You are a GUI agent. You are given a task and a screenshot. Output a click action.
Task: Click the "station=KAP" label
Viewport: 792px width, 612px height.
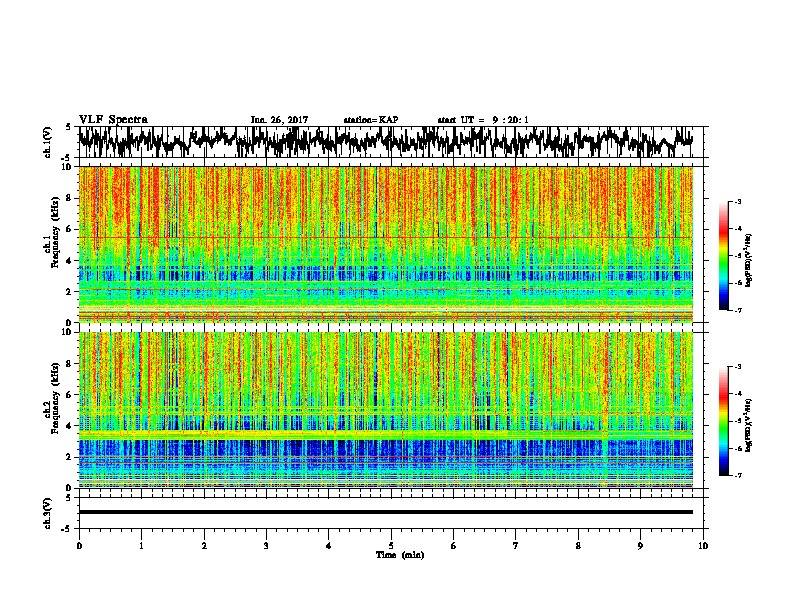(x=371, y=120)
